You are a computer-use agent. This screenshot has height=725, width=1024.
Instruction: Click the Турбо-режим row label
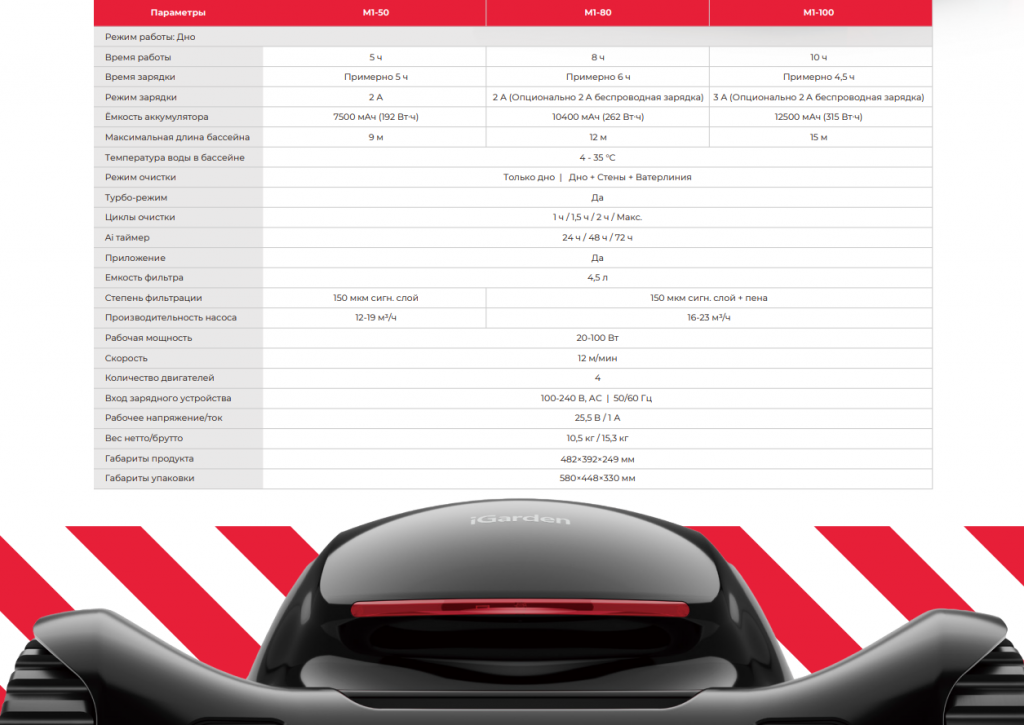coord(136,197)
